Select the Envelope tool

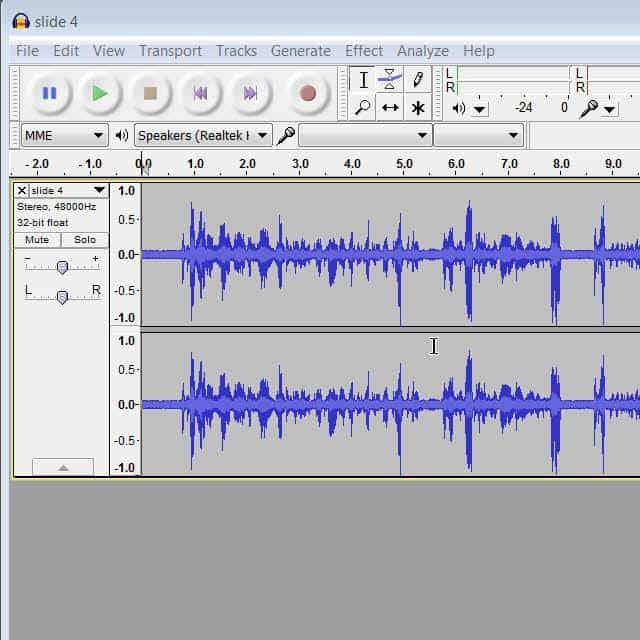coord(389,80)
